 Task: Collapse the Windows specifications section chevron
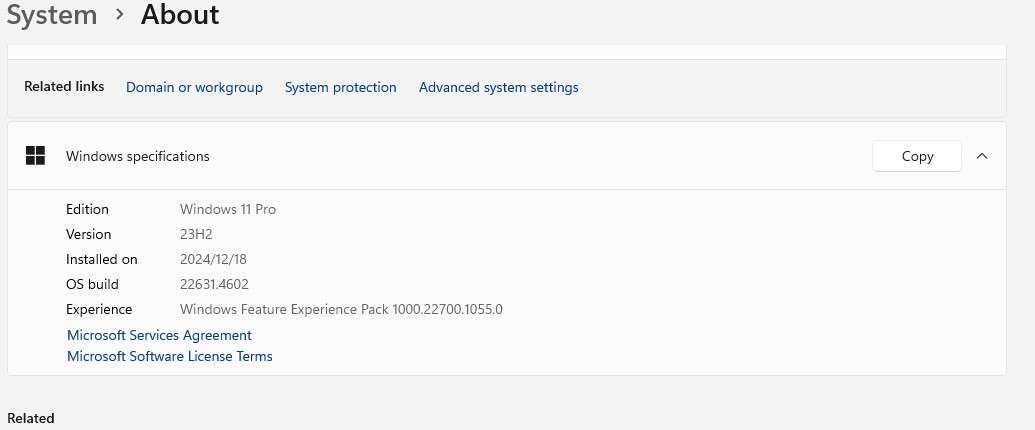coord(982,156)
